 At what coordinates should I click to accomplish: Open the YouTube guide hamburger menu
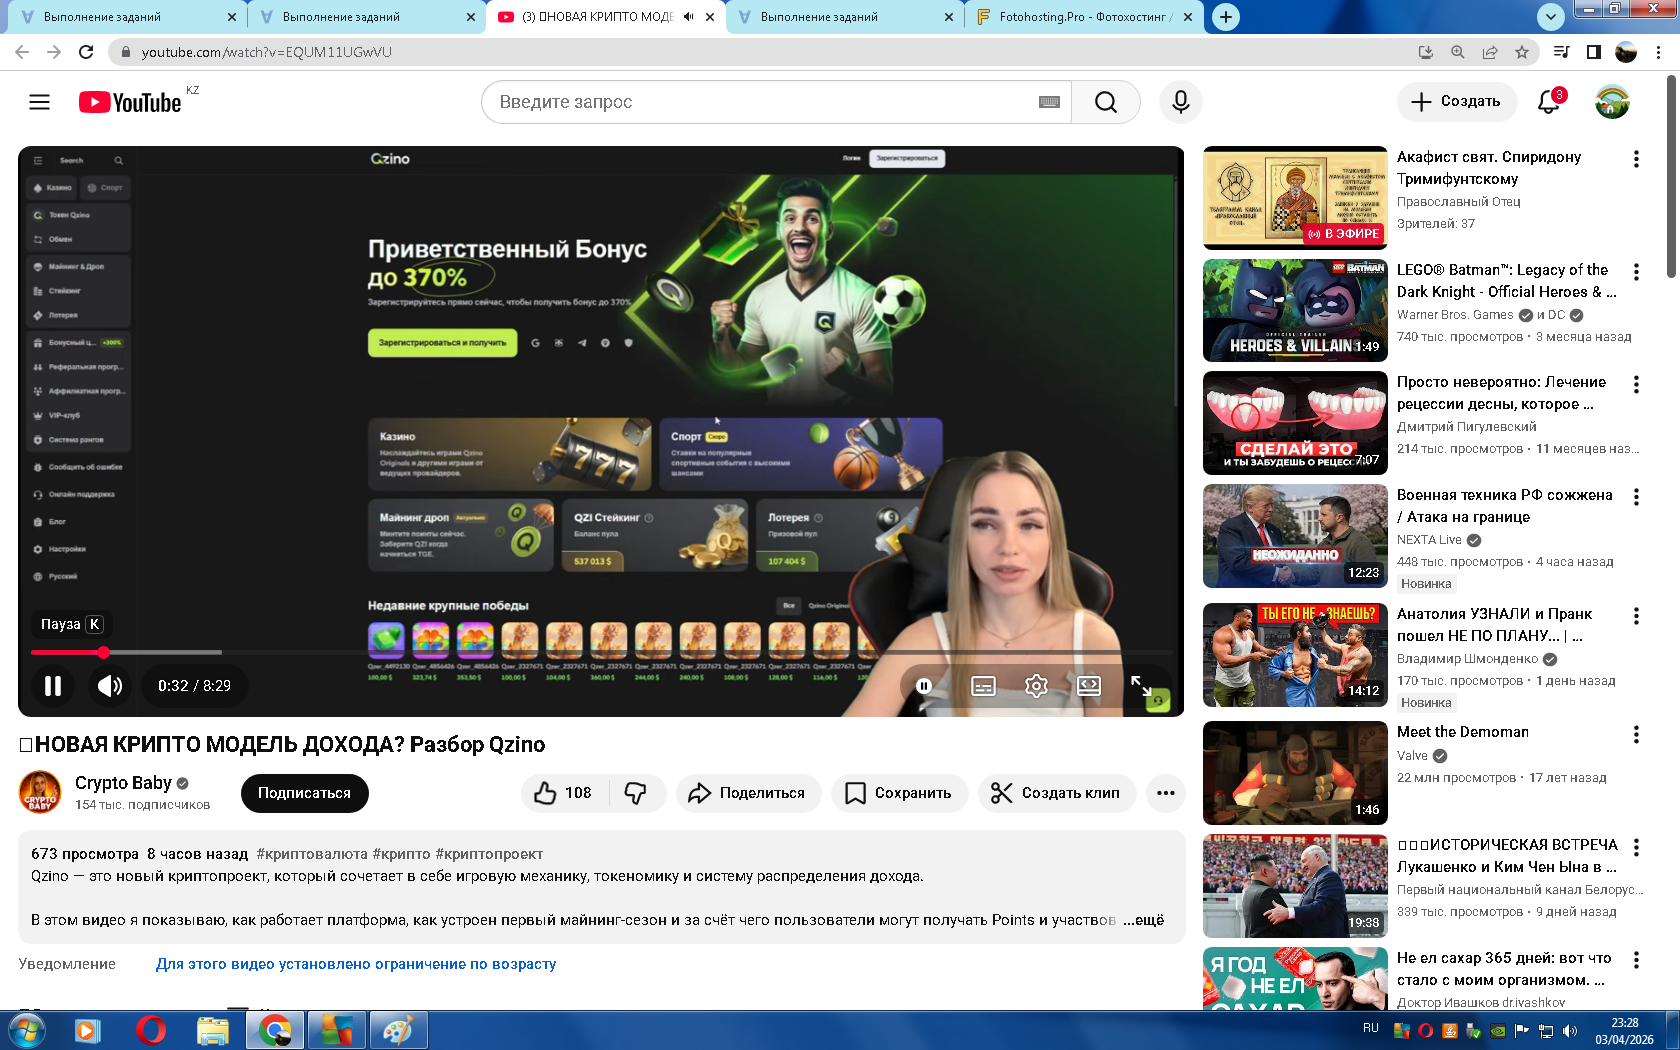click(x=40, y=102)
